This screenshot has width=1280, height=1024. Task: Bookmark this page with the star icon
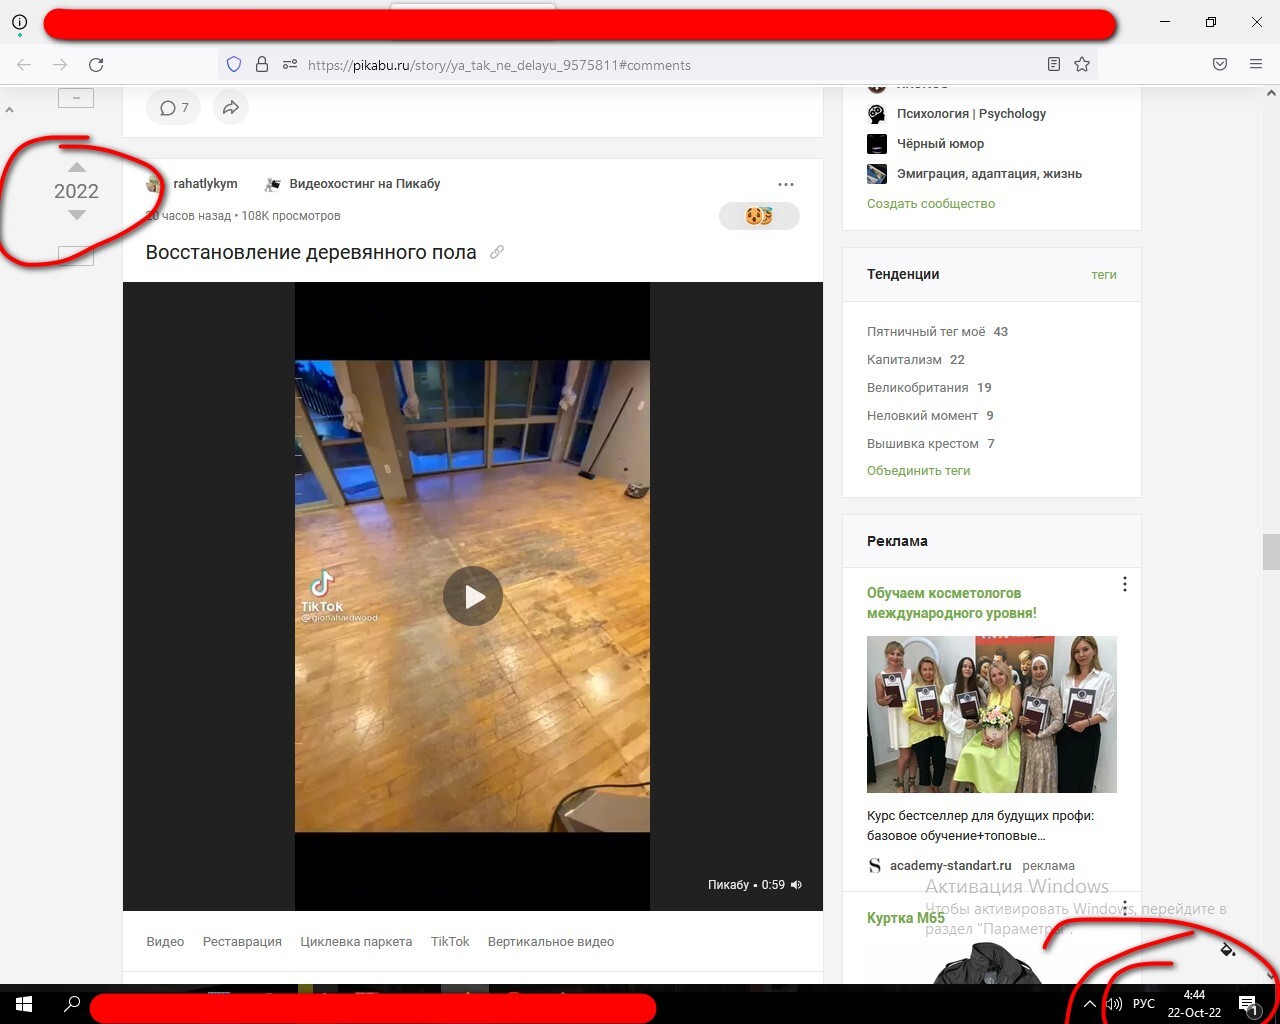point(1082,65)
